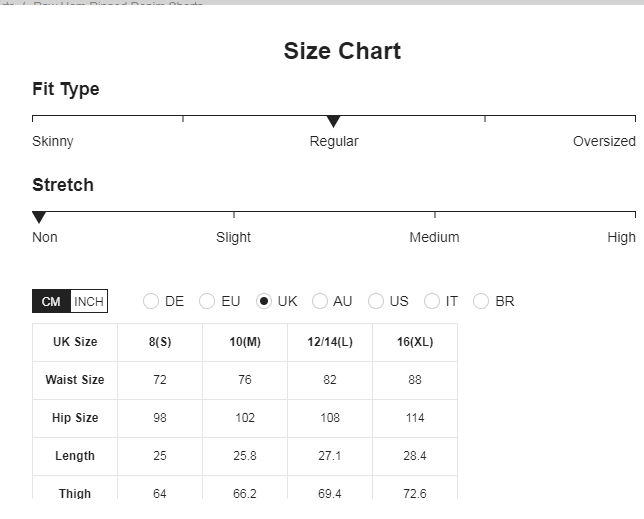Select the DE size region radio button

click(151, 301)
